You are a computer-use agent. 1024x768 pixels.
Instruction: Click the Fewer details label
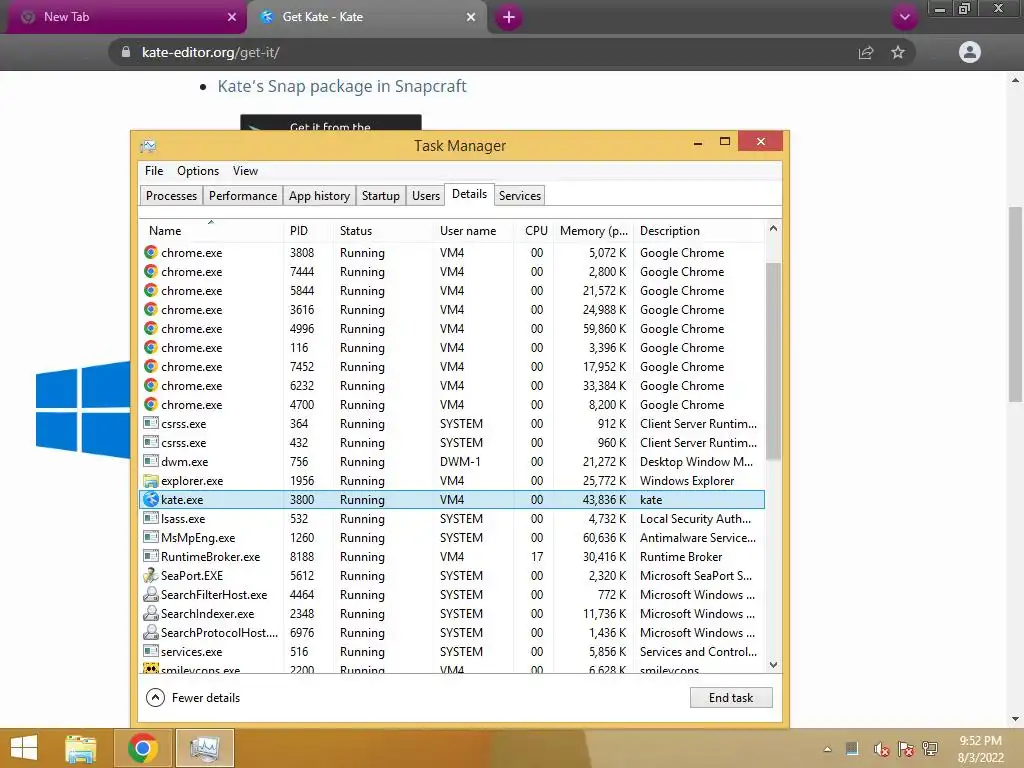206,698
